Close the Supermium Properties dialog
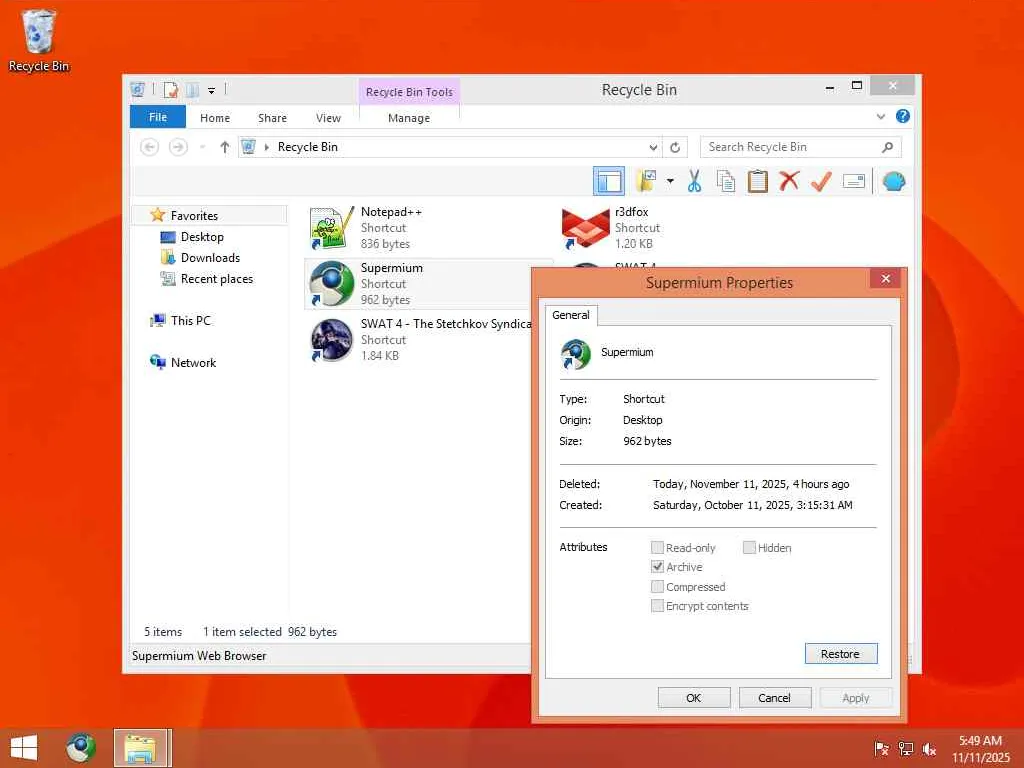This screenshot has width=1024, height=768. [886, 279]
